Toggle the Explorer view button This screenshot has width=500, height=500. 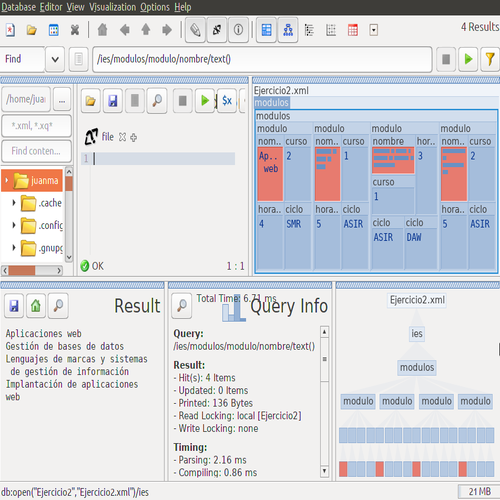tap(374, 30)
